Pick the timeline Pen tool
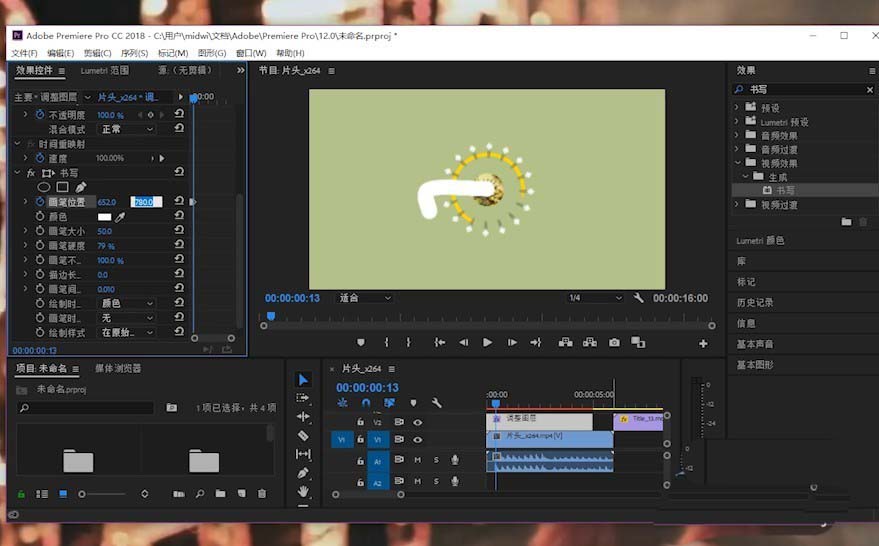This screenshot has height=546, width=879. 304,473
